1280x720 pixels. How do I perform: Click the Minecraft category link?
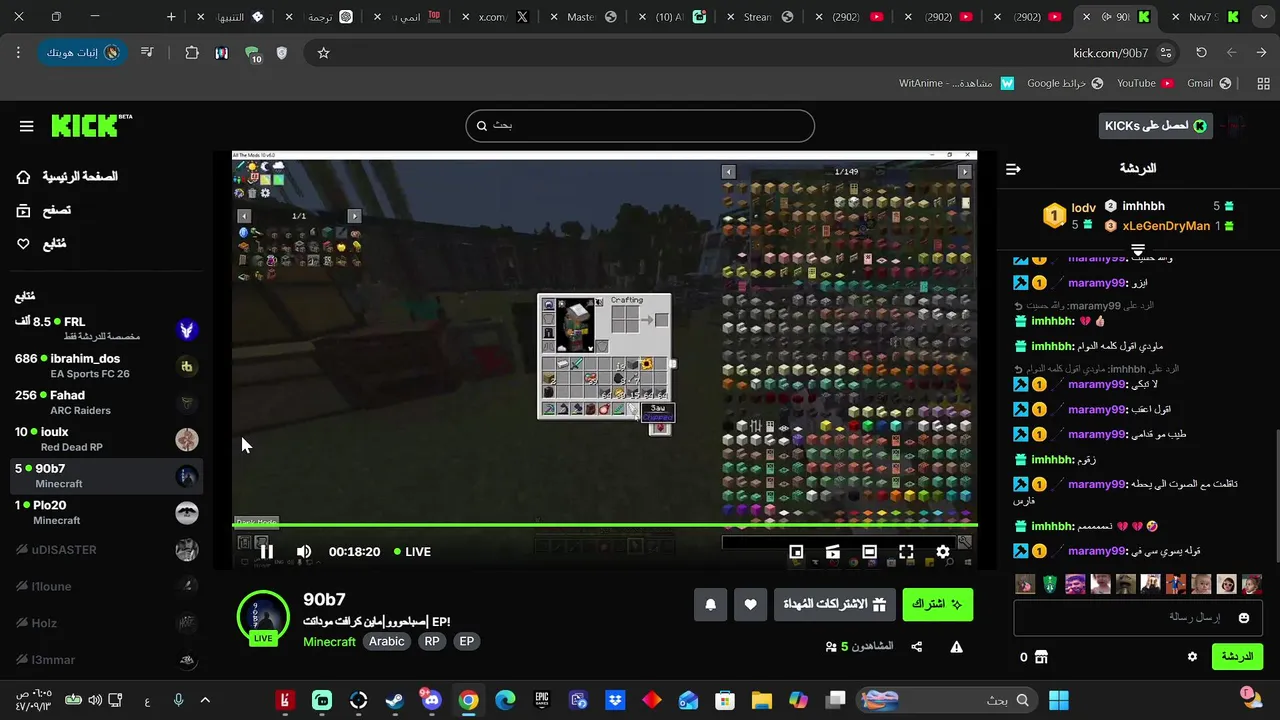[x=329, y=641]
